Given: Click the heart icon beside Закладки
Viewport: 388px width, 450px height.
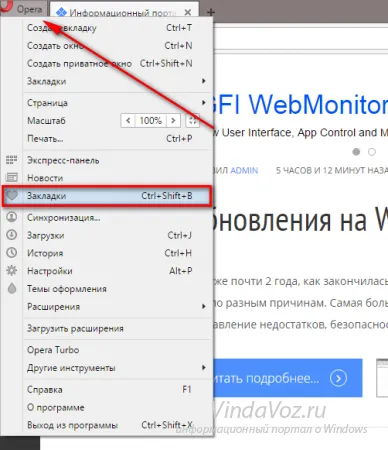Looking at the screenshot, I should coord(12,195).
